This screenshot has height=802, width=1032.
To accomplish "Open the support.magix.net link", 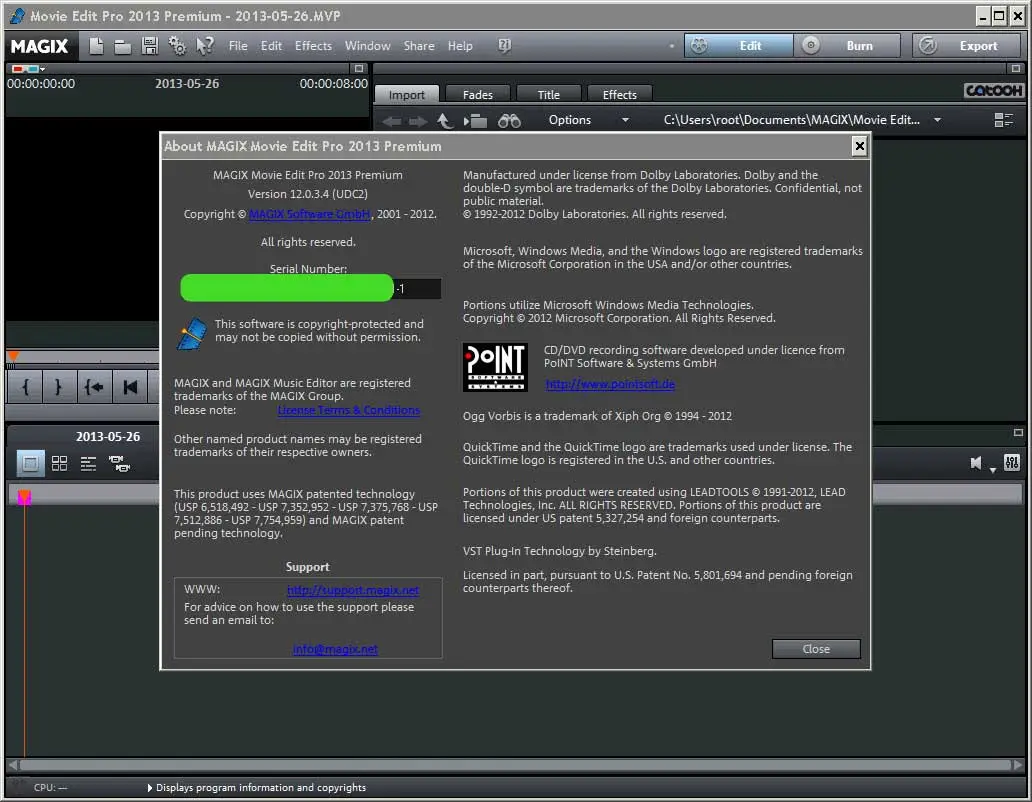I will pos(353,591).
